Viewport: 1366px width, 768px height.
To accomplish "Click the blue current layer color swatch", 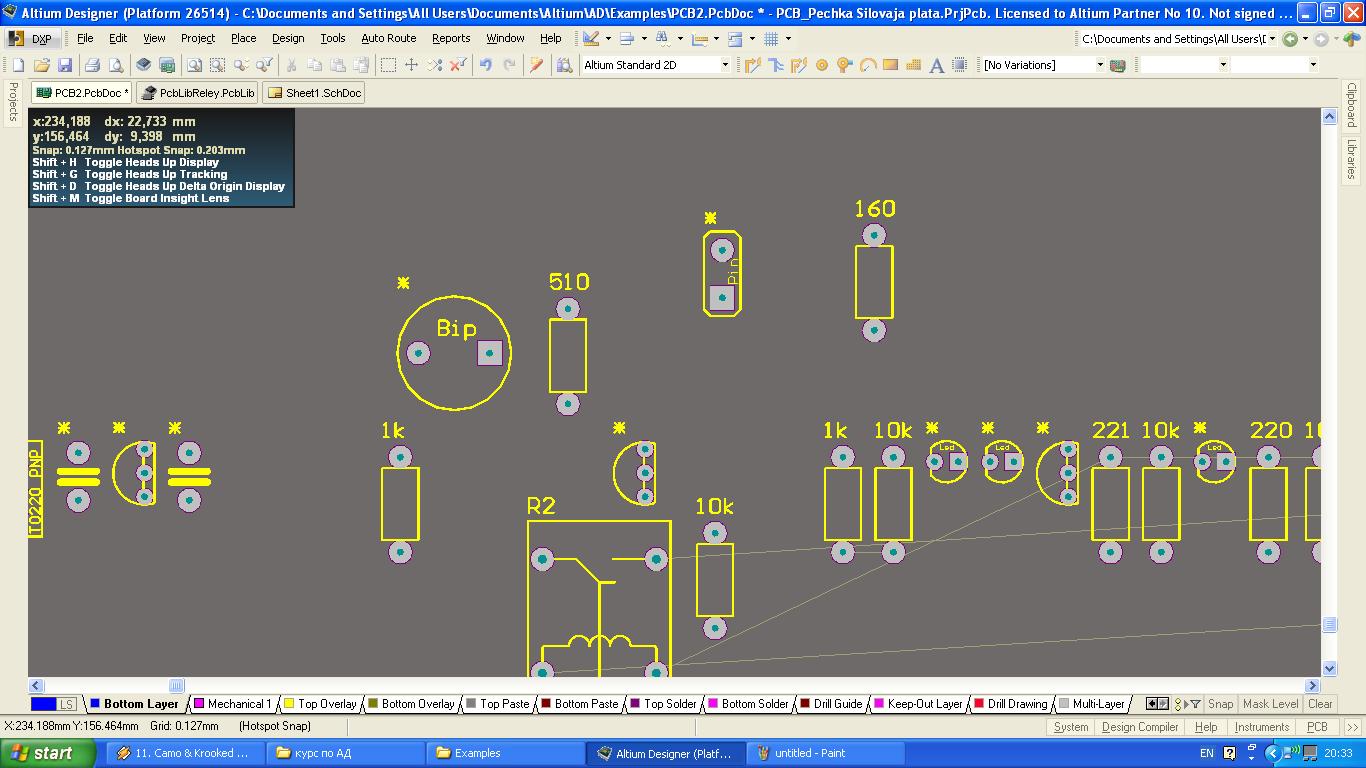I will click(x=44, y=704).
